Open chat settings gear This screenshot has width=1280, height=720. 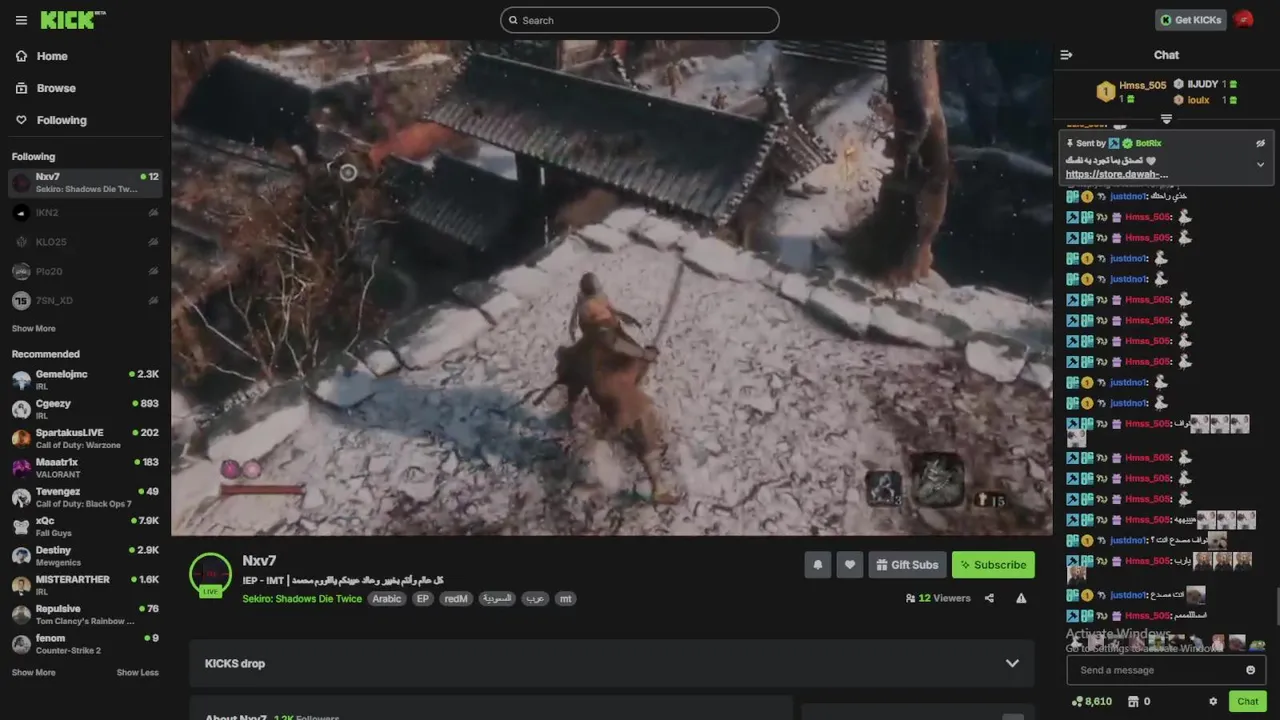[x=1213, y=701]
